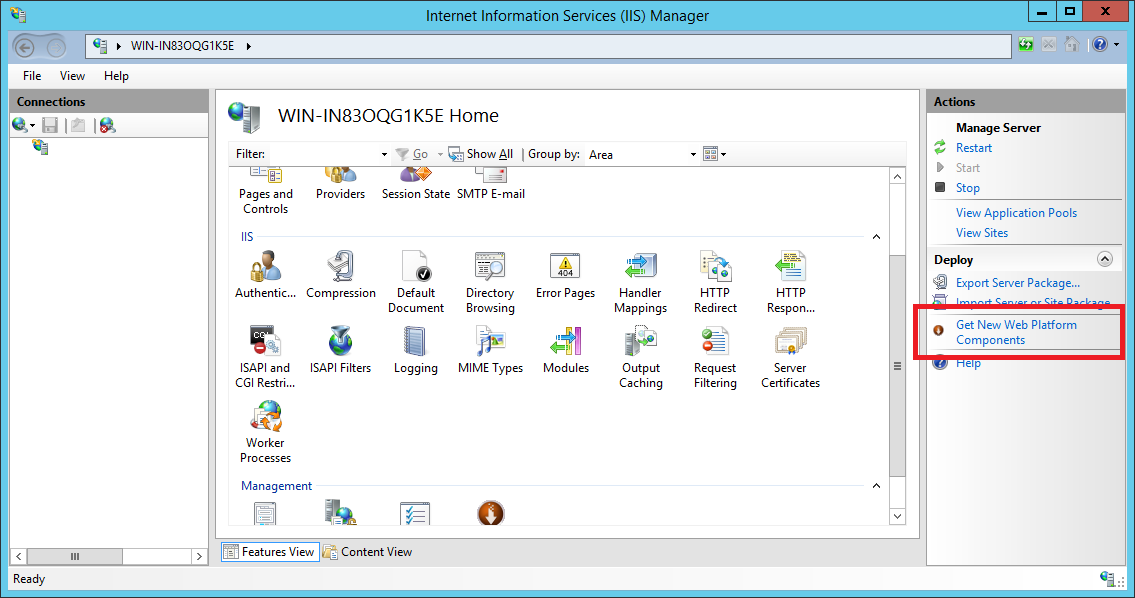Click the Connections pane scroll right arrow
Viewport: 1135px width, 598px height.
click(x=199, y=557)
